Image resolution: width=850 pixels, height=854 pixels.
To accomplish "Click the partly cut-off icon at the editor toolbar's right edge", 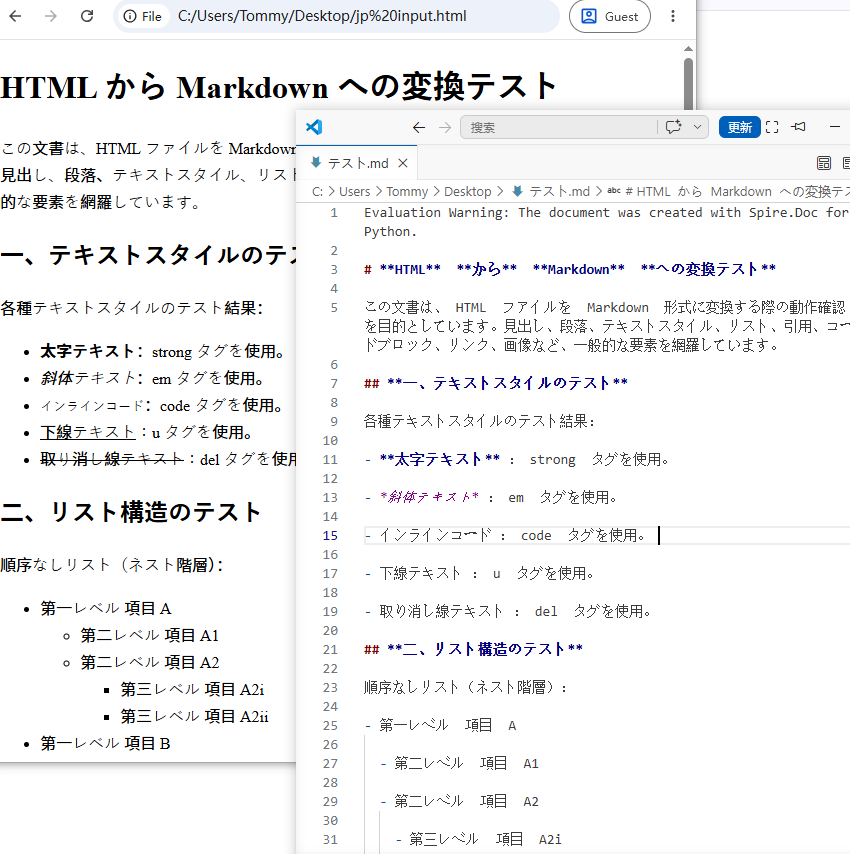I will tap(846, 163).
